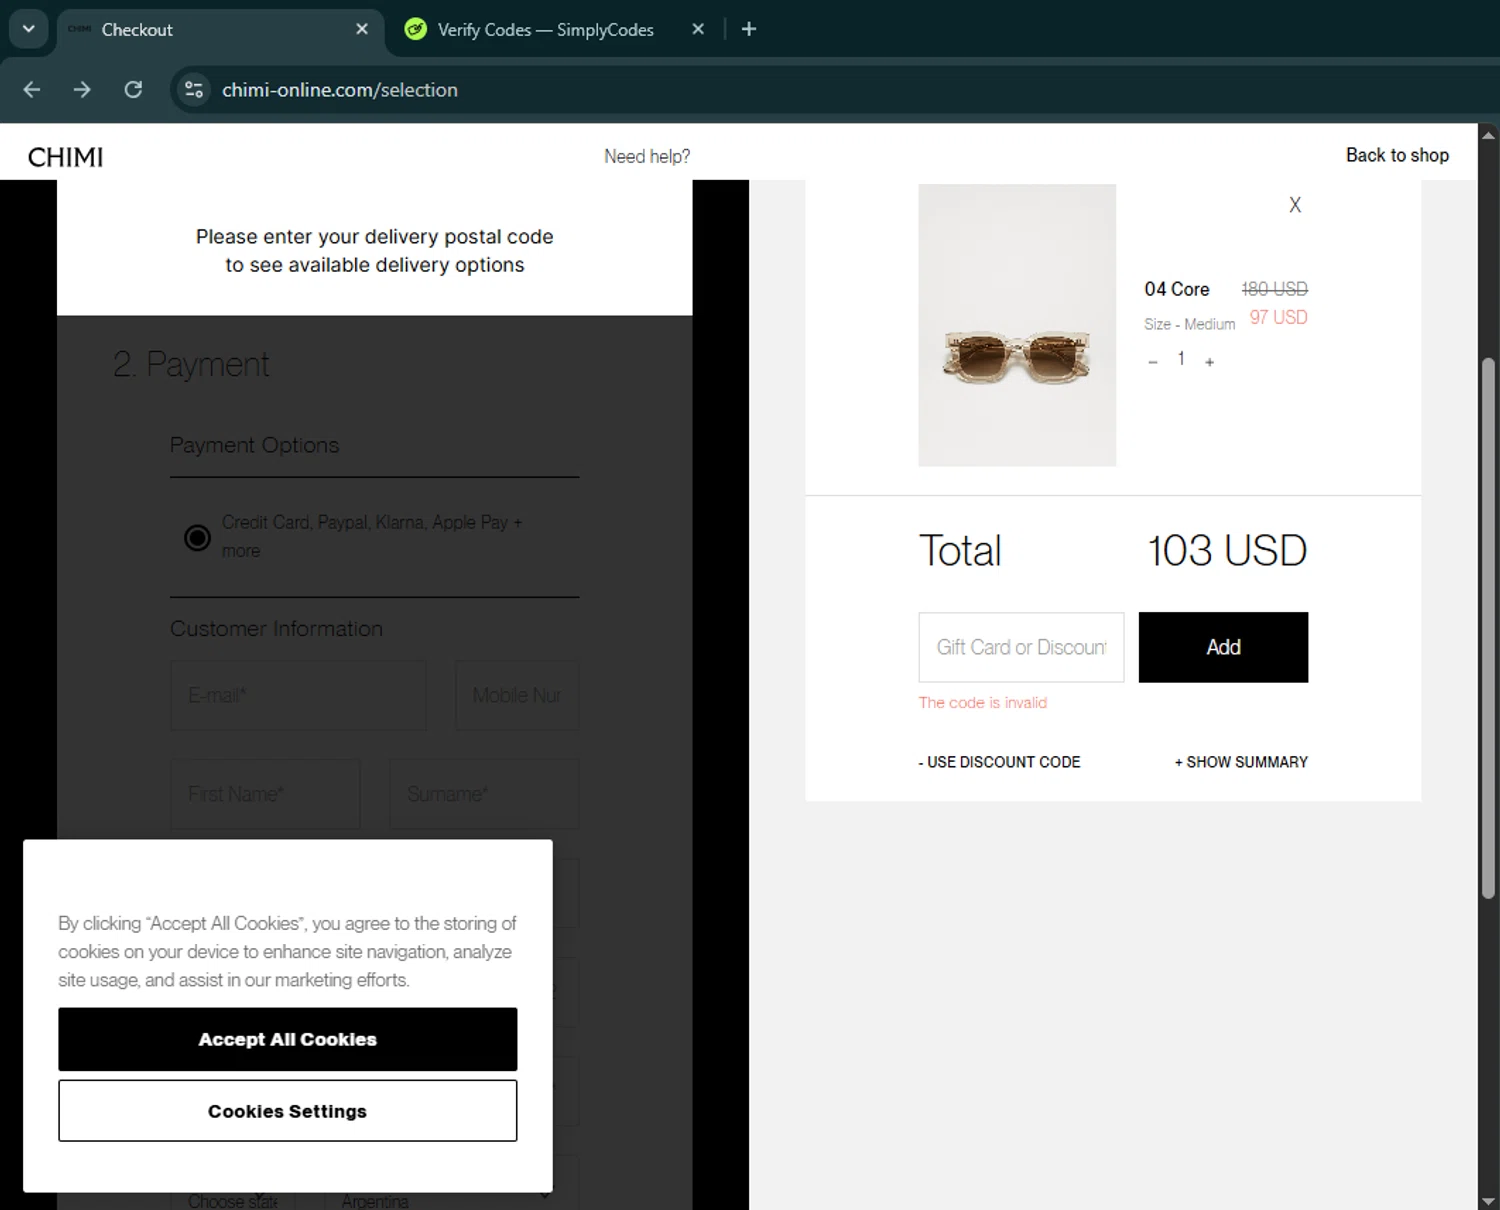Click the 2. Payment heading

191,365
